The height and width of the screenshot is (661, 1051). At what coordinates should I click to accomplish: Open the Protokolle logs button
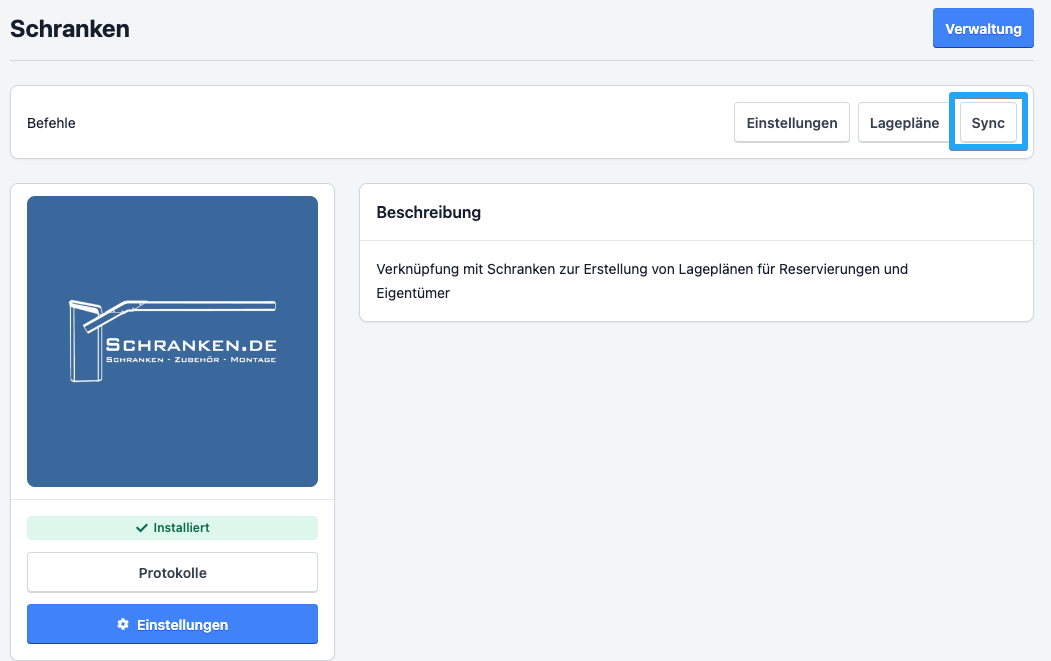(172, 573)
